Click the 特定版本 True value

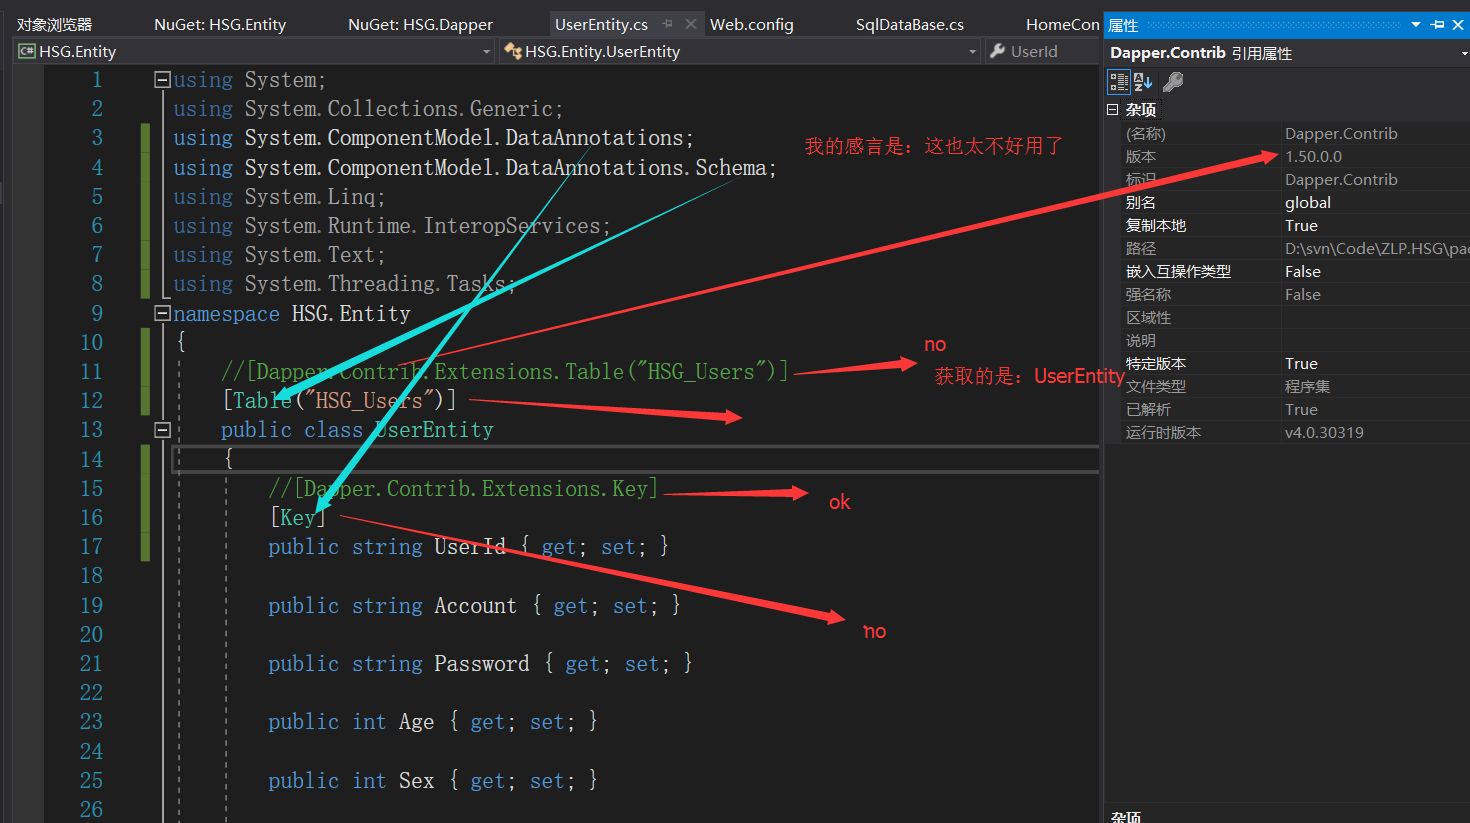point(1301,363)
